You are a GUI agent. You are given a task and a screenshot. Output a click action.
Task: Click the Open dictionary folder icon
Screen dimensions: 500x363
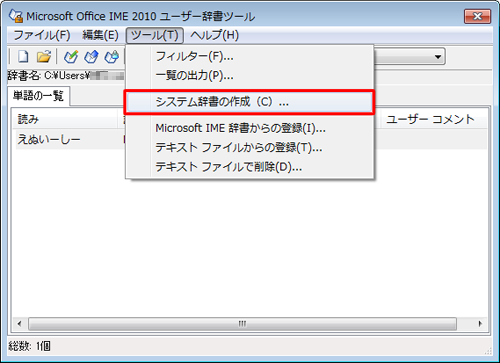click(44, 56)
